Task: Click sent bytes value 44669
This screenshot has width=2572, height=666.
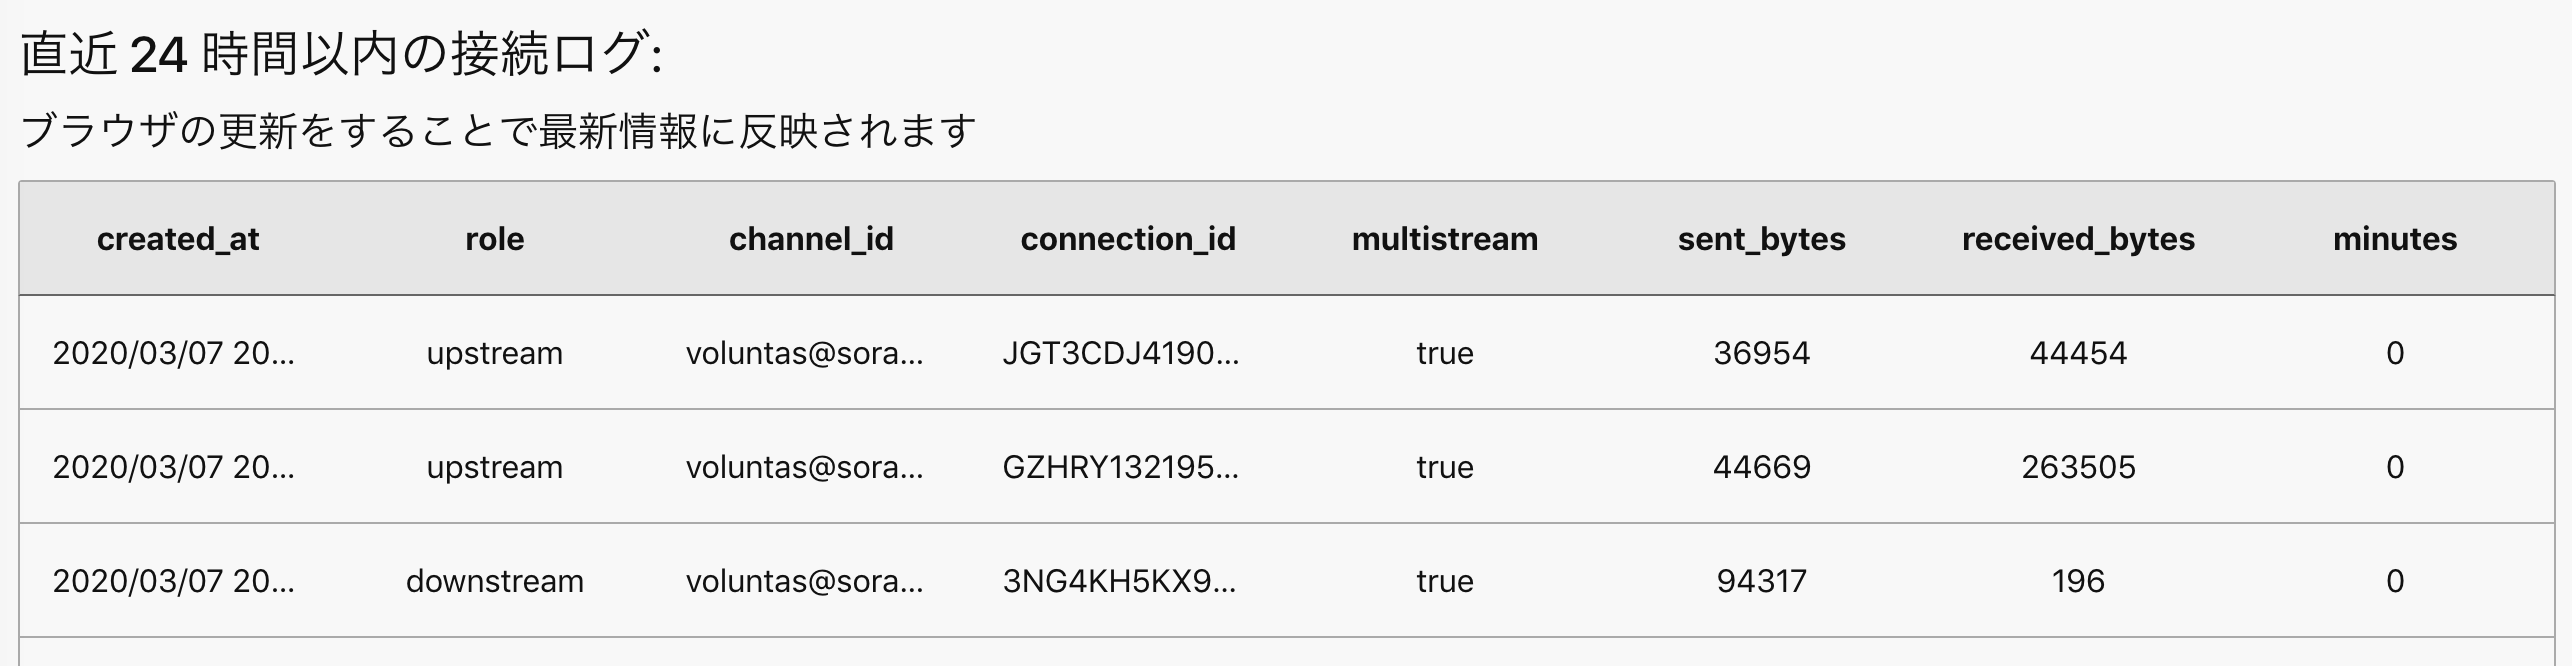Action: tap(1761, 467)
